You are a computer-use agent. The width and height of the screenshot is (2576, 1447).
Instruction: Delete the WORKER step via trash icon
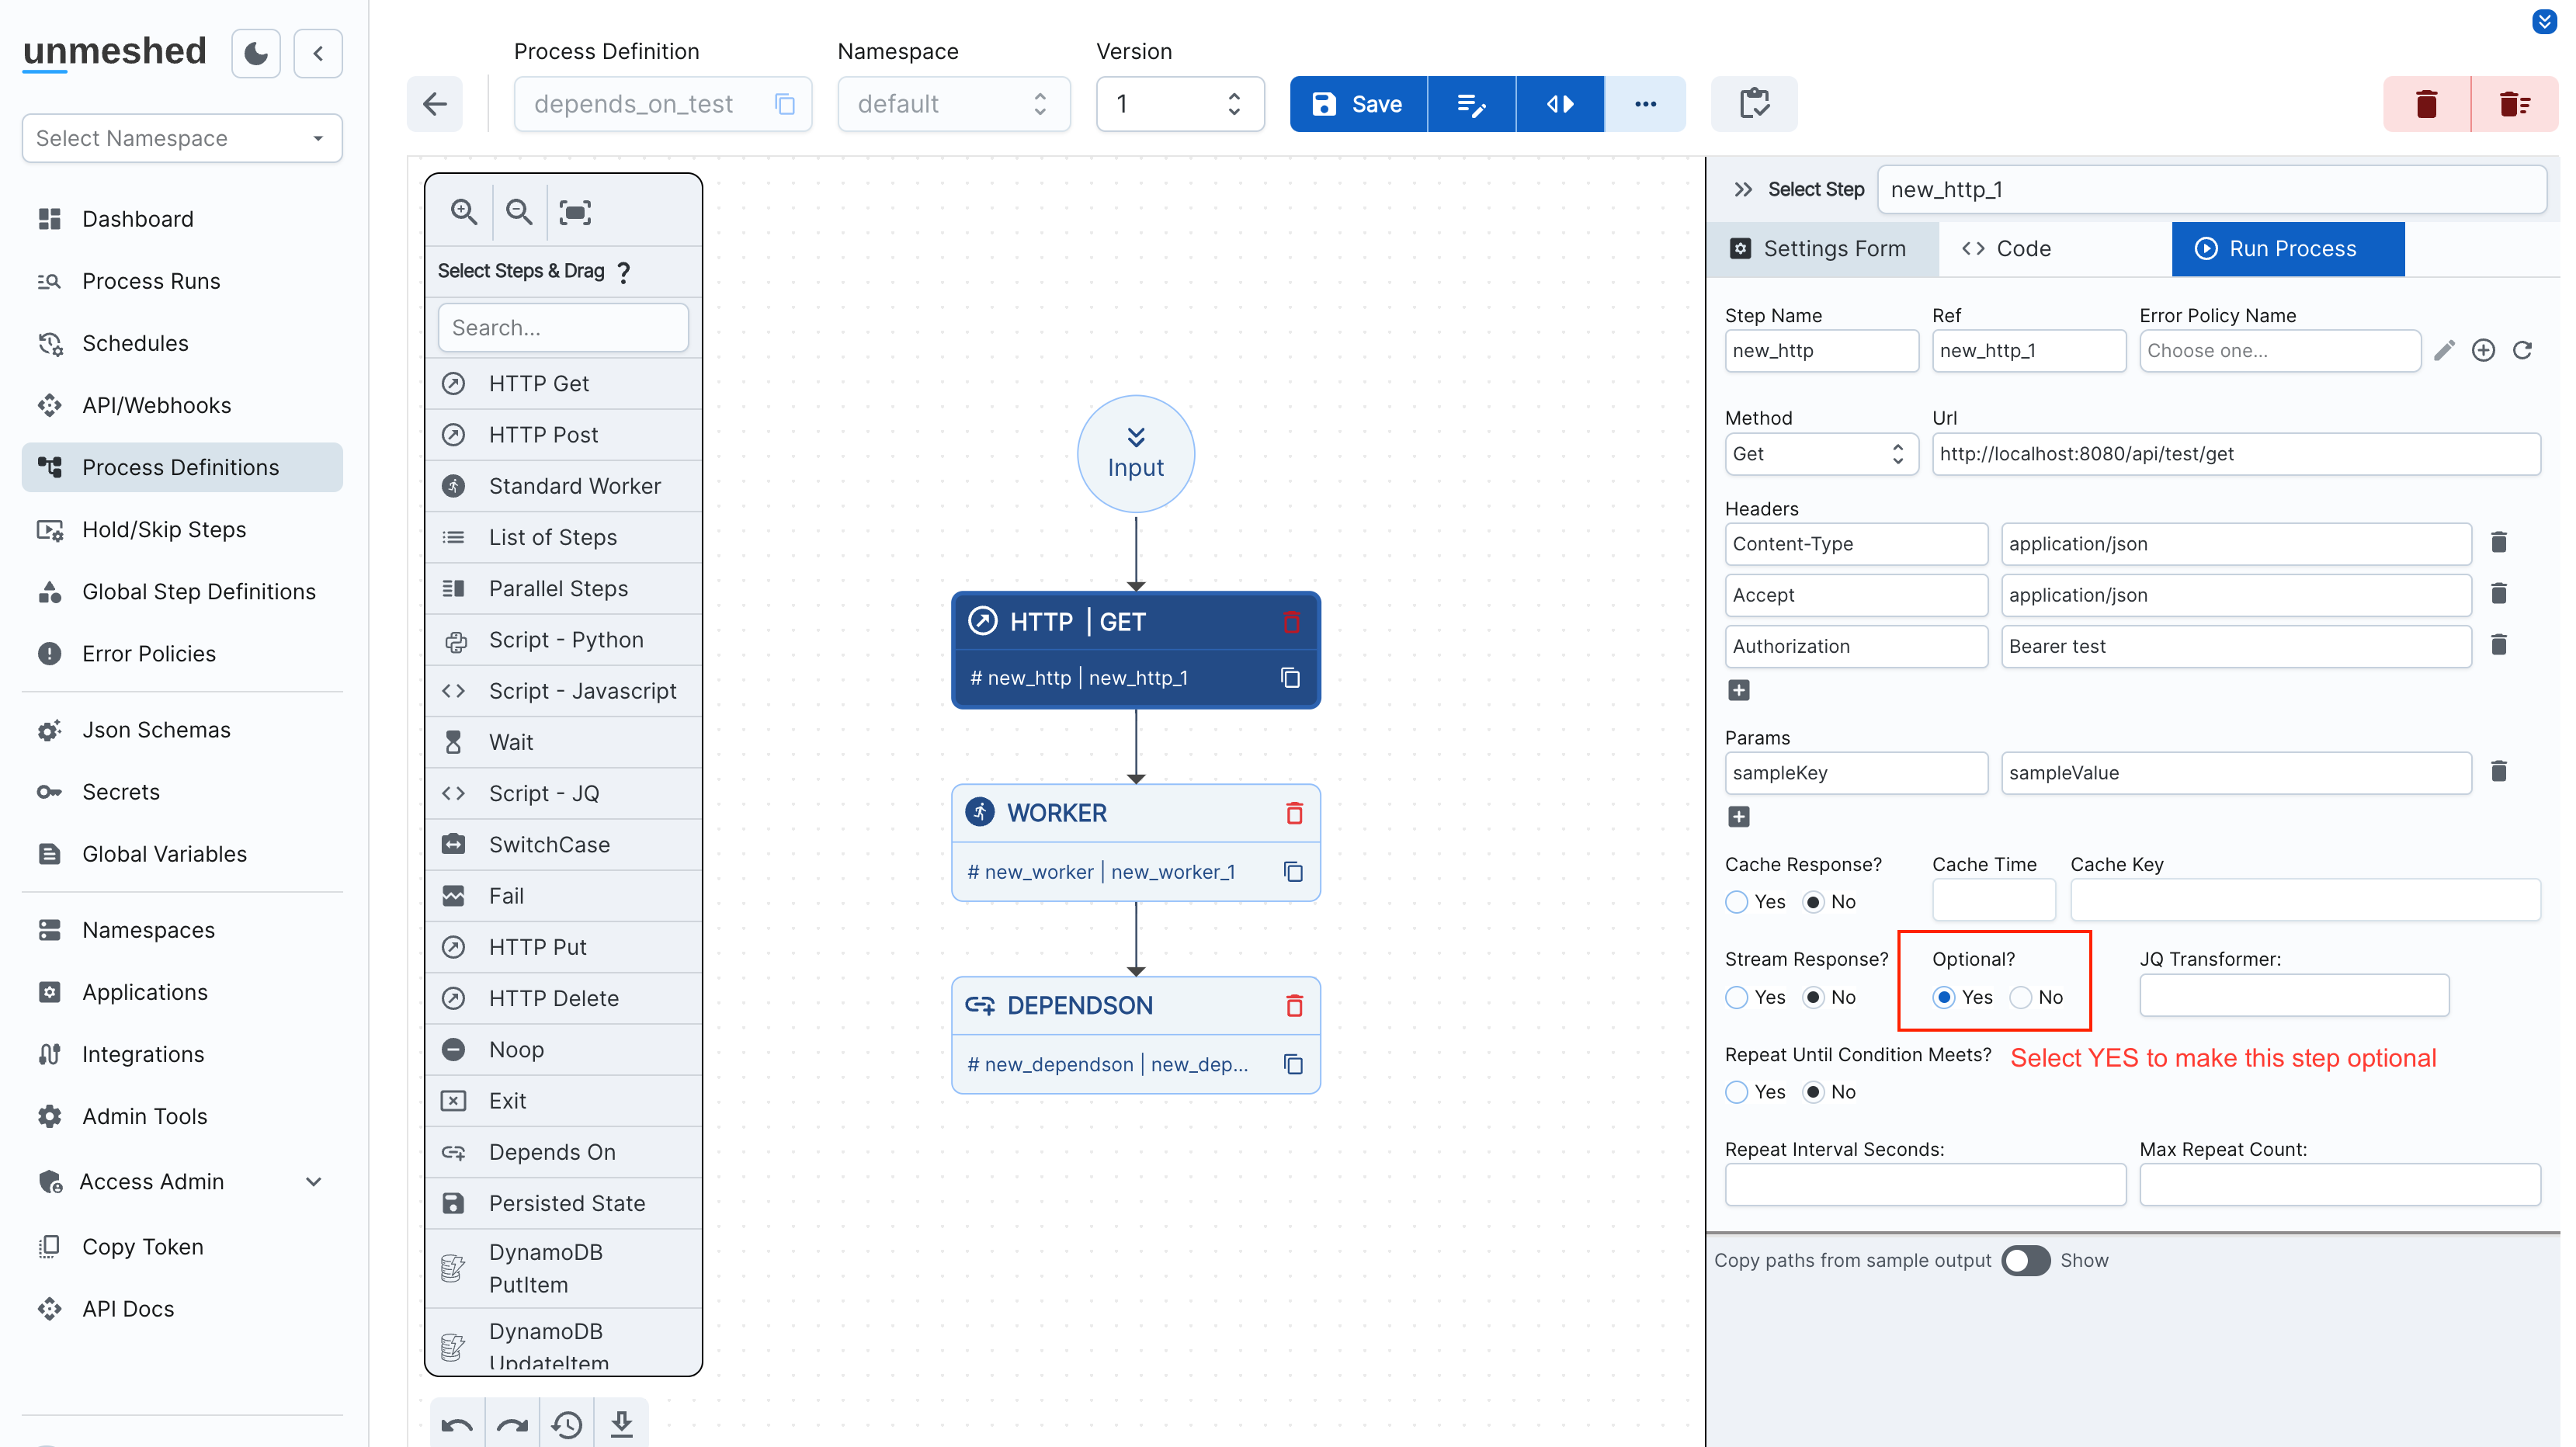click(x=1294, y=813)
